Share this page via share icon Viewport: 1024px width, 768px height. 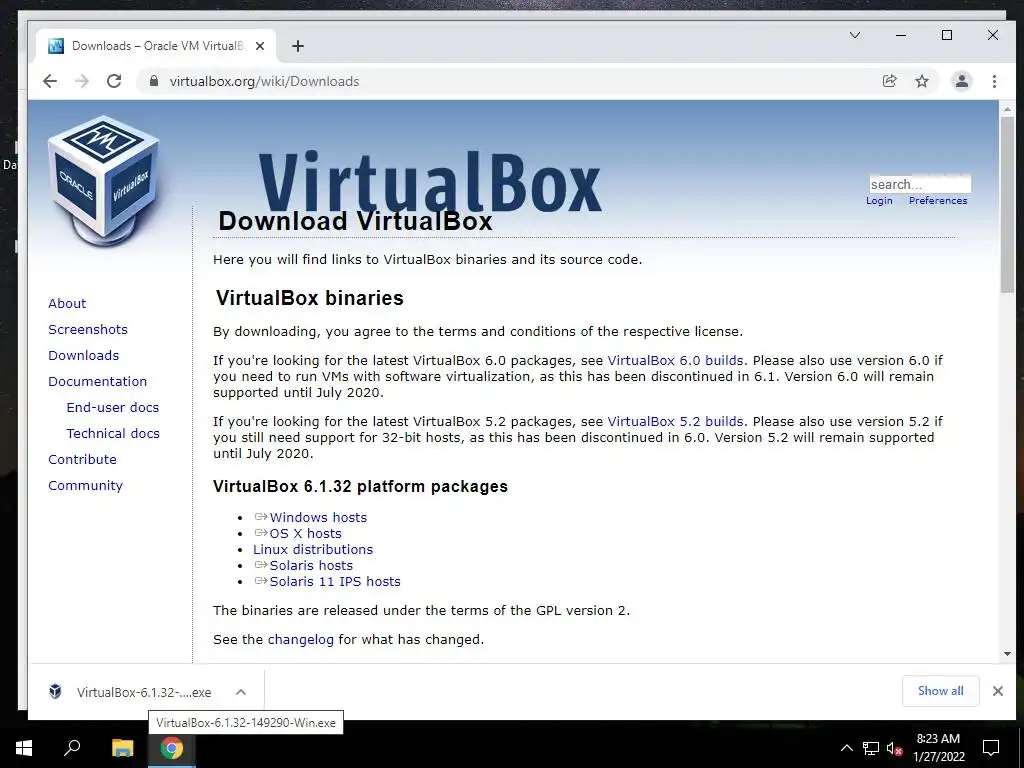pyautogui.click(x=889, y=81)
